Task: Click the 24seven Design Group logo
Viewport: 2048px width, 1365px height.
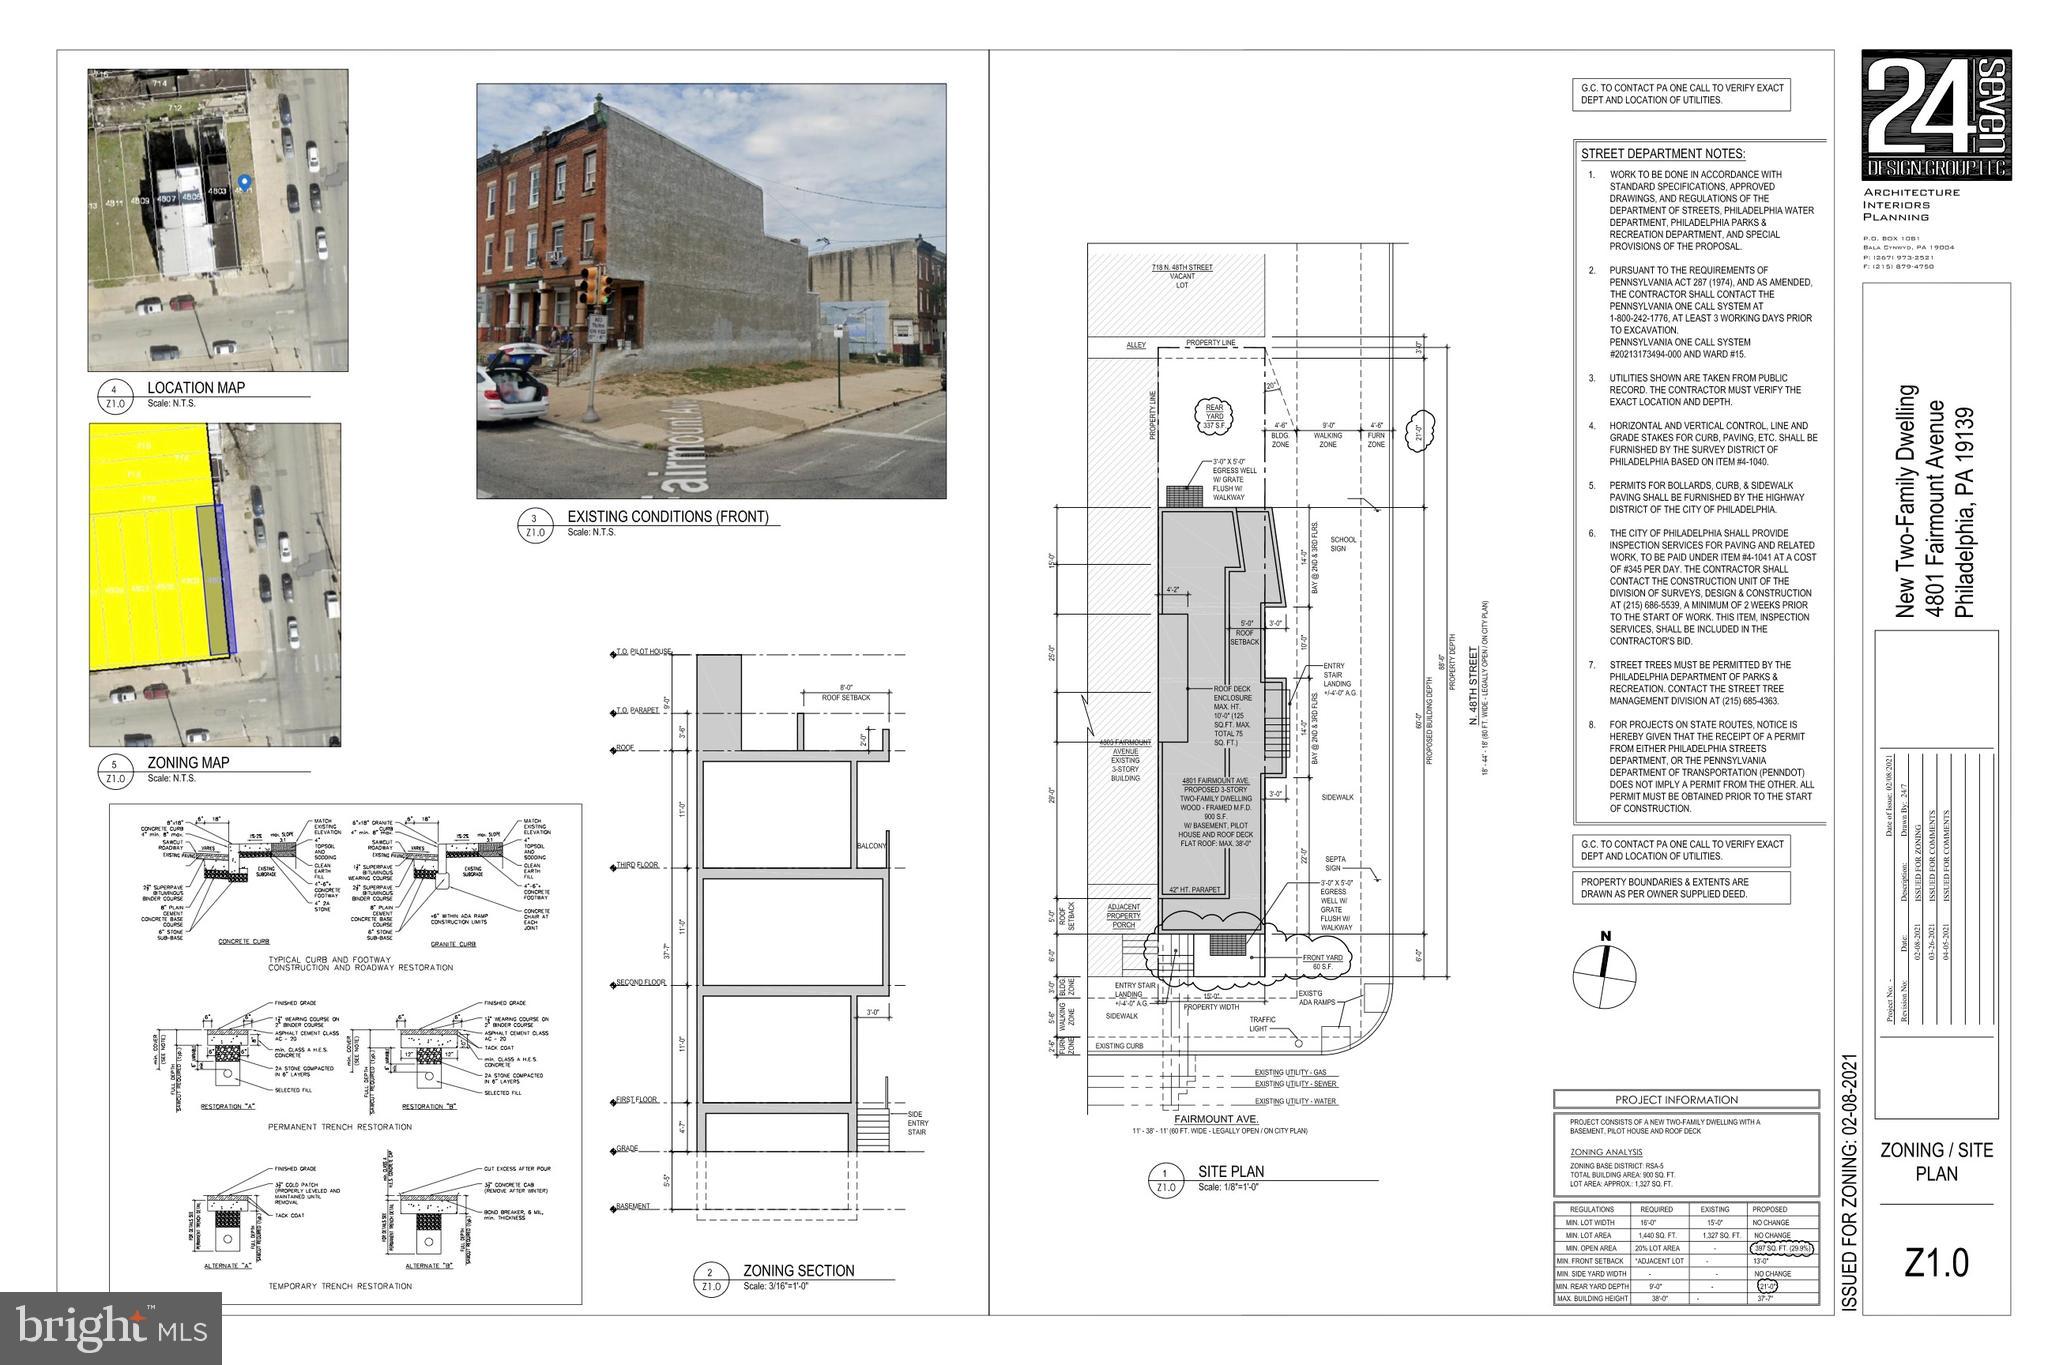Action: coord(1936,115)
